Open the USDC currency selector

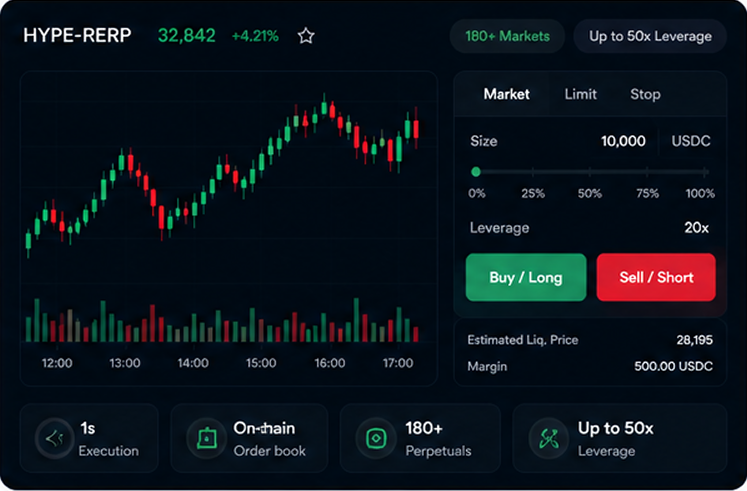click(691, 141)
